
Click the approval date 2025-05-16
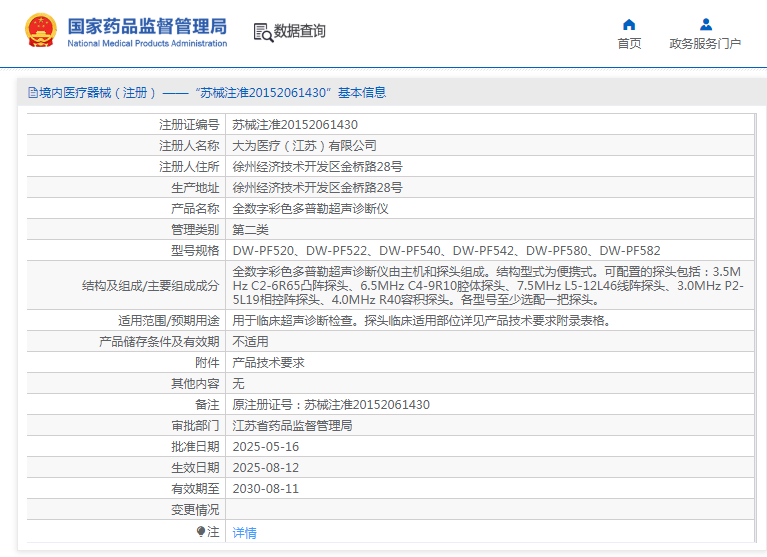click(x=265, y=447)
